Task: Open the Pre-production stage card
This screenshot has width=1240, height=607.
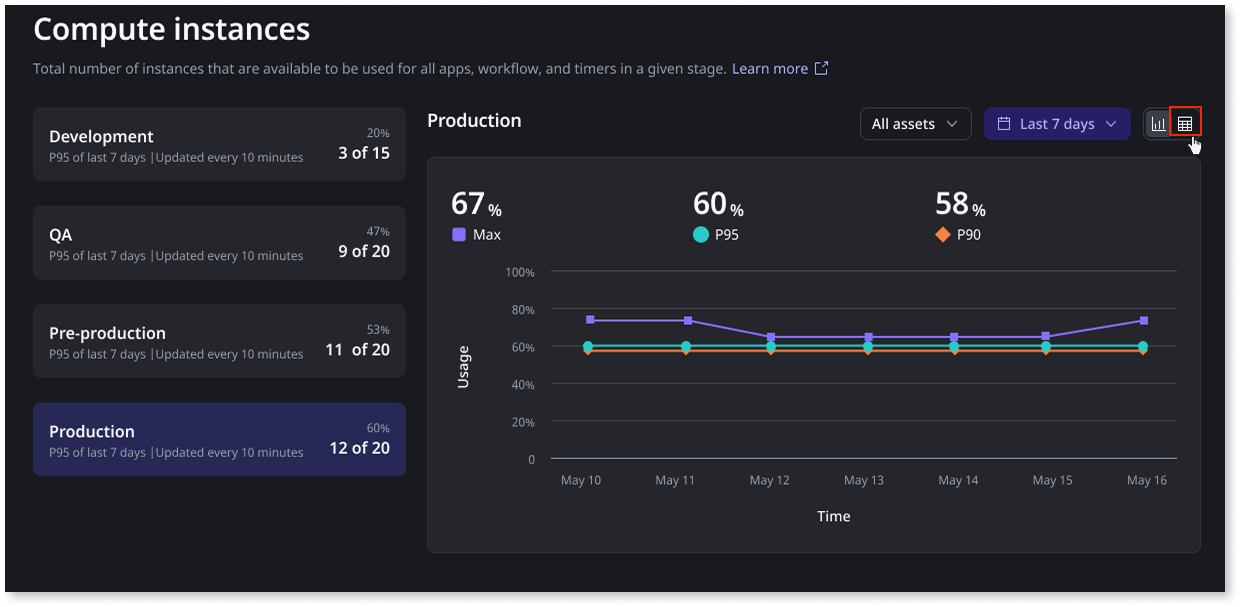Action: tap(219, 341)
